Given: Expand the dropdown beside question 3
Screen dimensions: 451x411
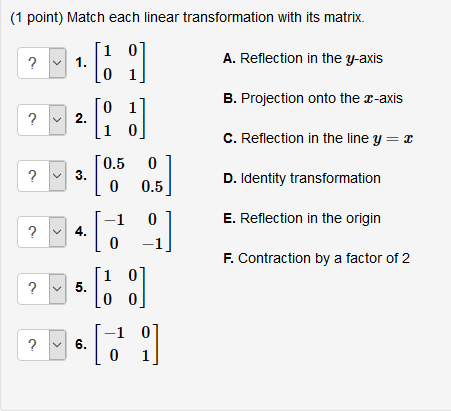Looking at the screenshot, I should point(42,176).
